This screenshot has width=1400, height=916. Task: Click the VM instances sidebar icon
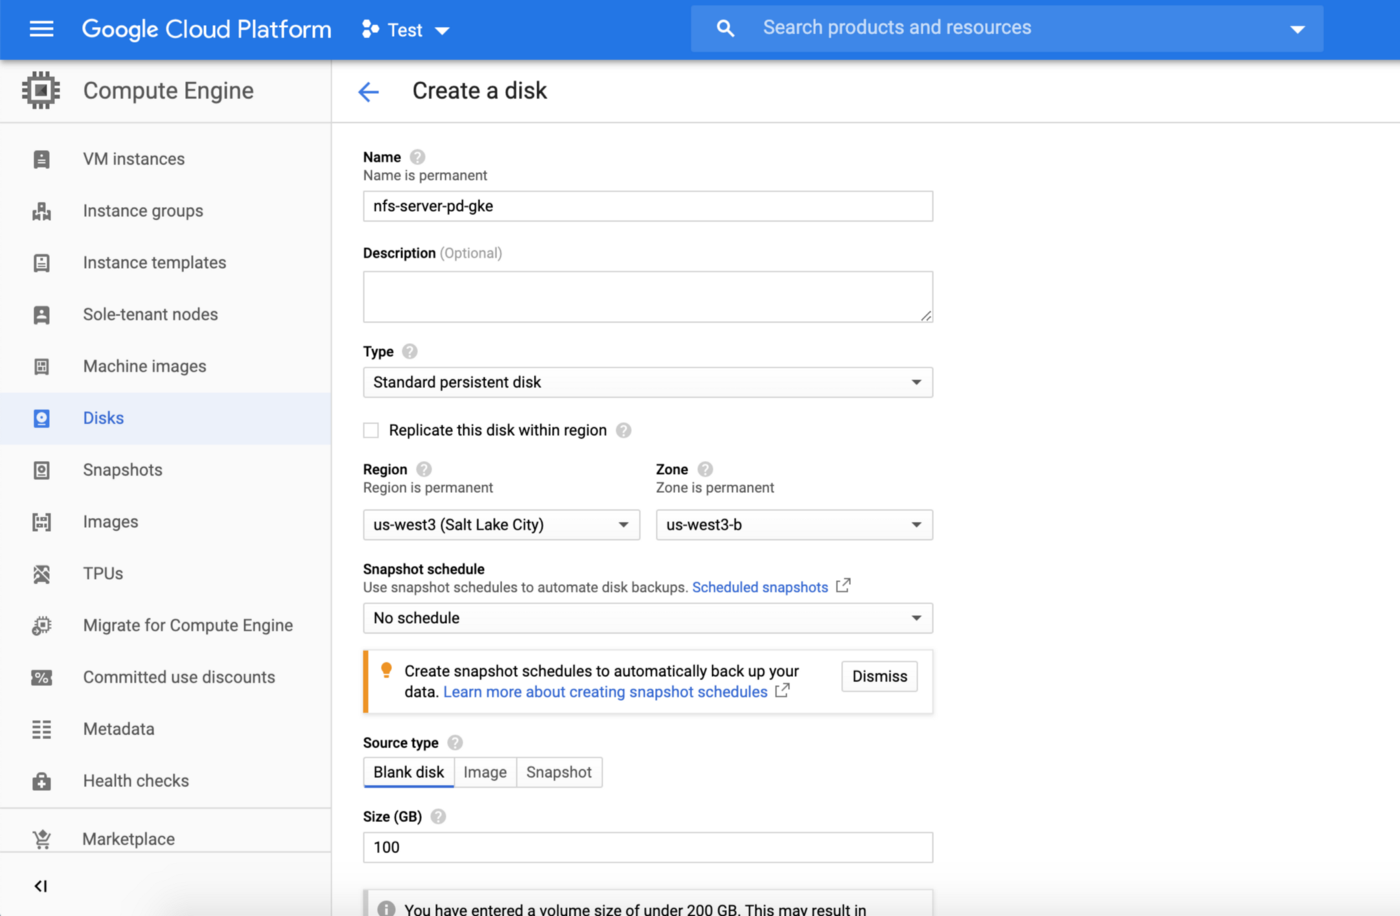(x=41, y=159)
